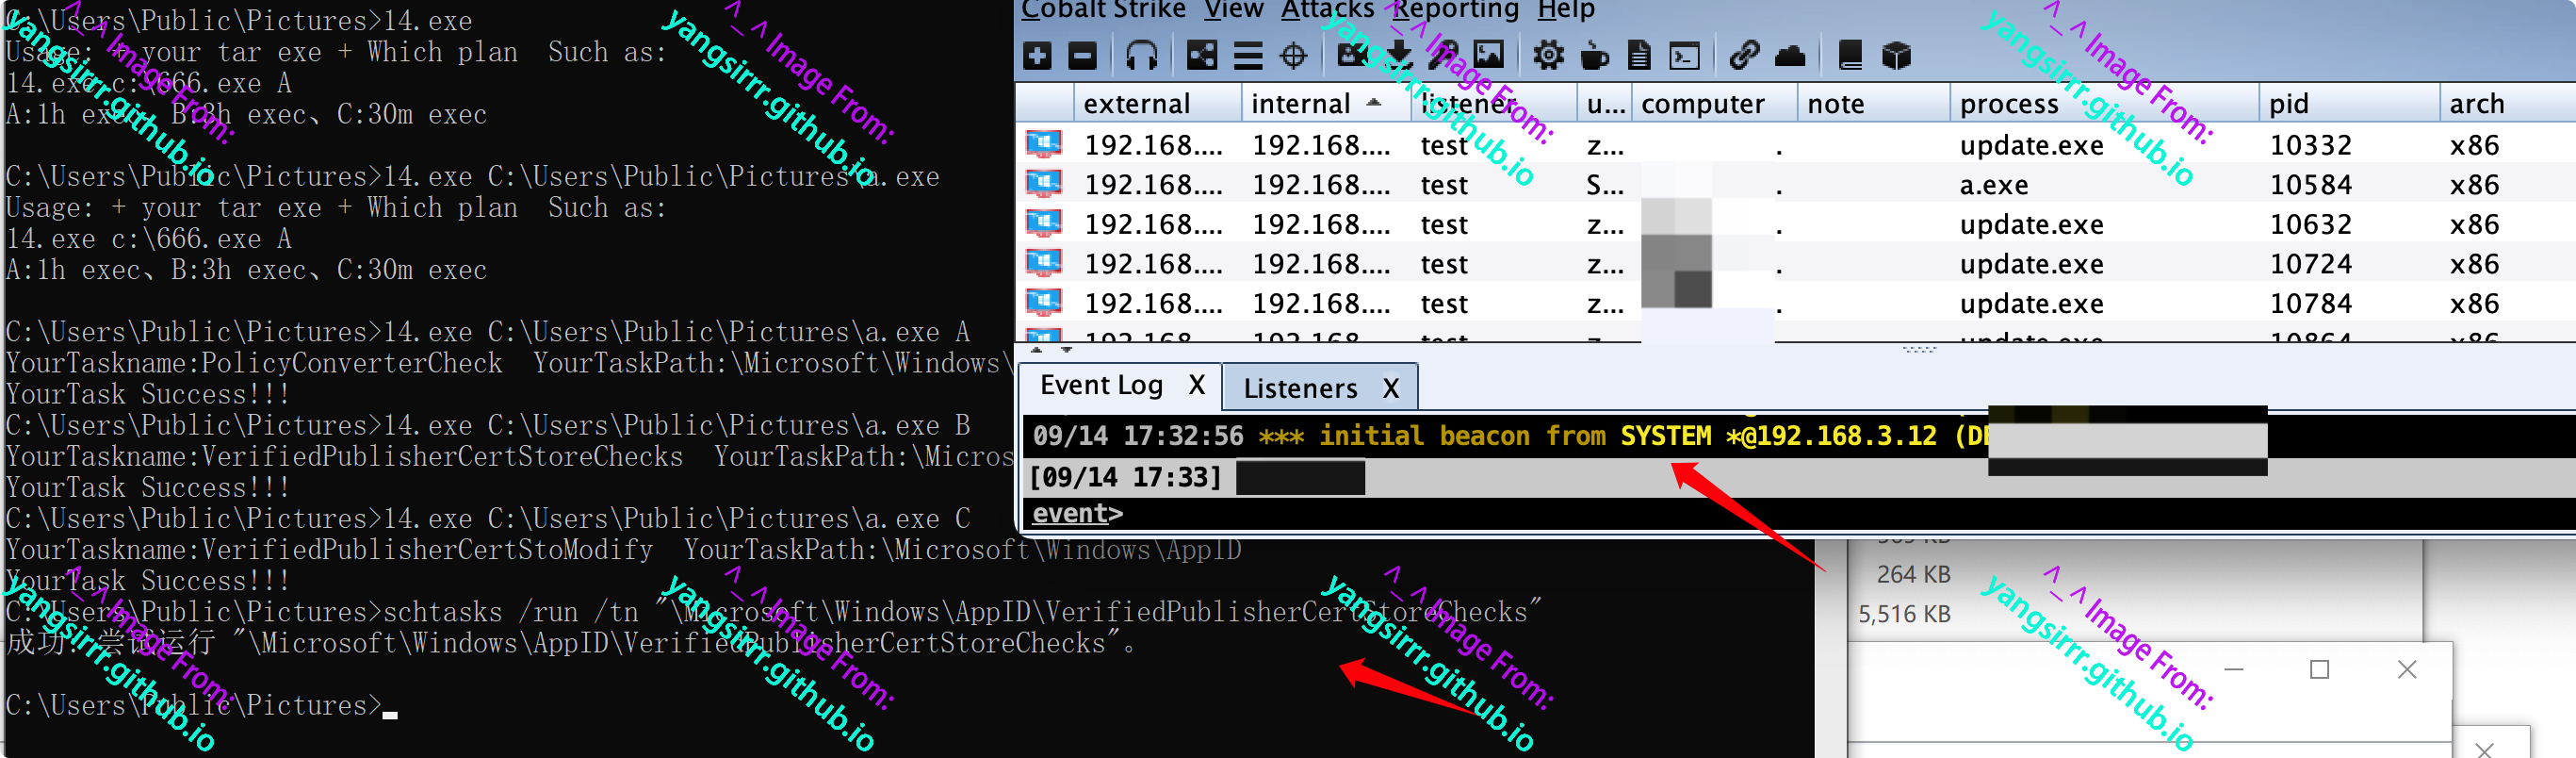Click update.exe in the pid 10332 row

2031,145
